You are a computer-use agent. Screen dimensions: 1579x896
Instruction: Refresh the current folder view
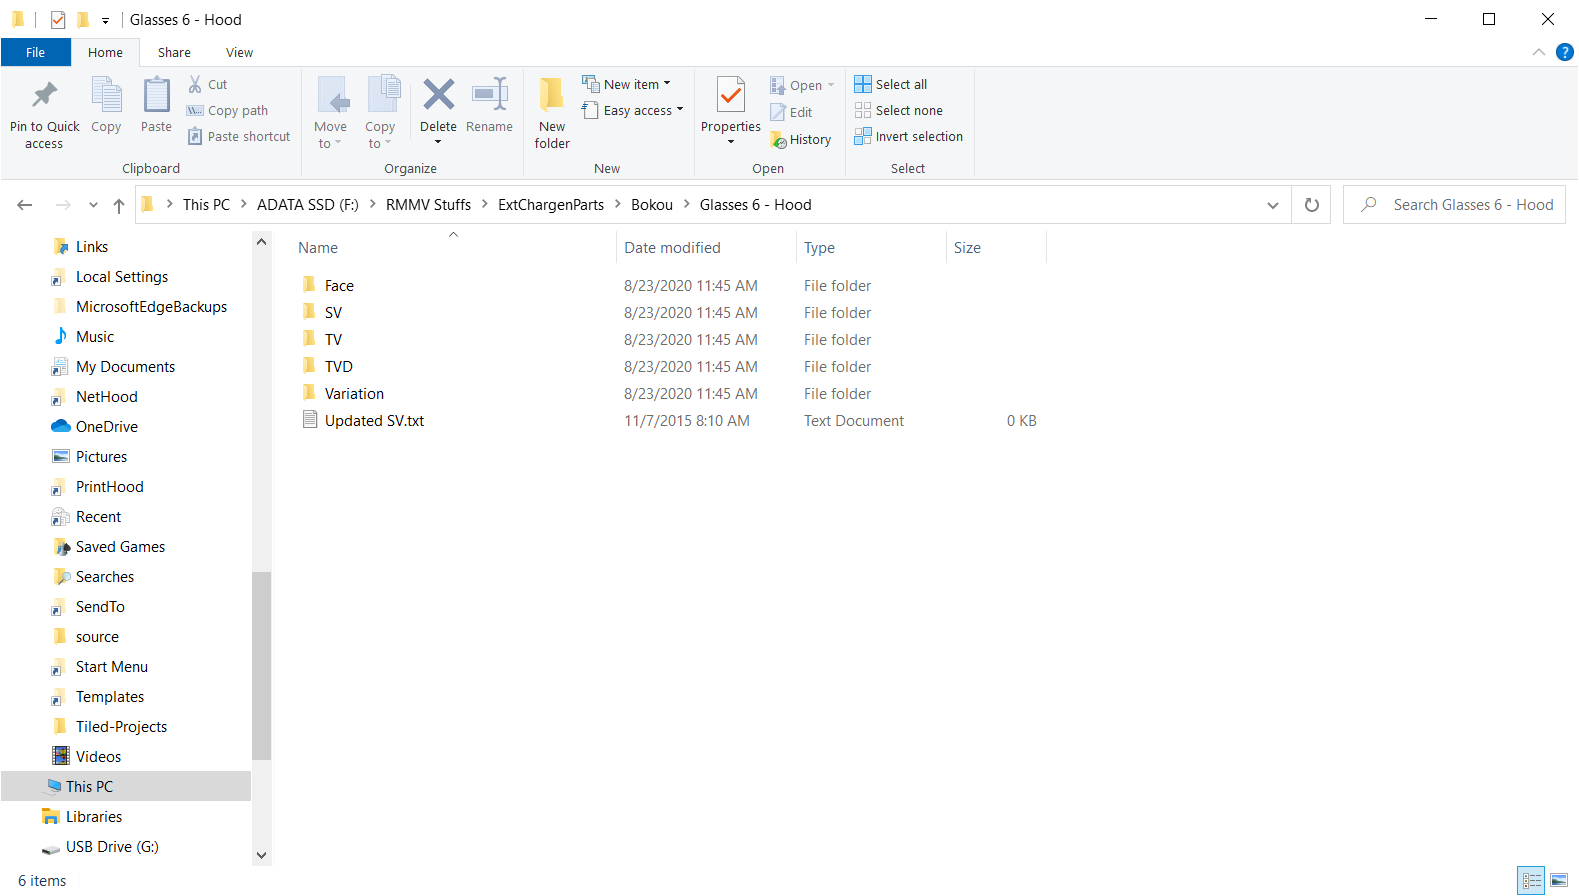coord(1312,205)
